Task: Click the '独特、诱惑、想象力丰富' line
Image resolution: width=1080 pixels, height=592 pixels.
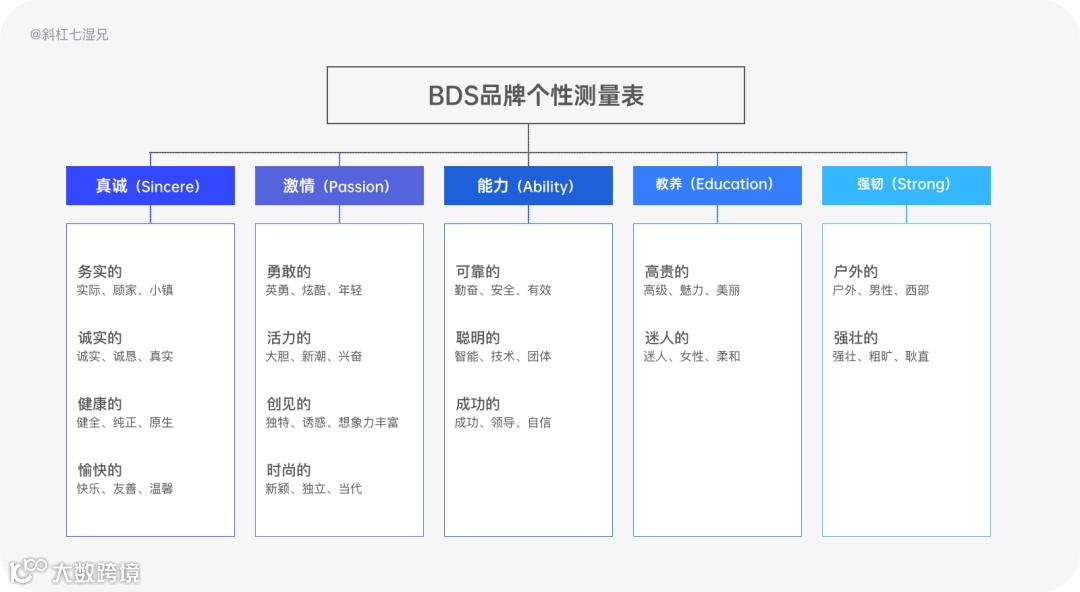Action: [x=332, y=422]
